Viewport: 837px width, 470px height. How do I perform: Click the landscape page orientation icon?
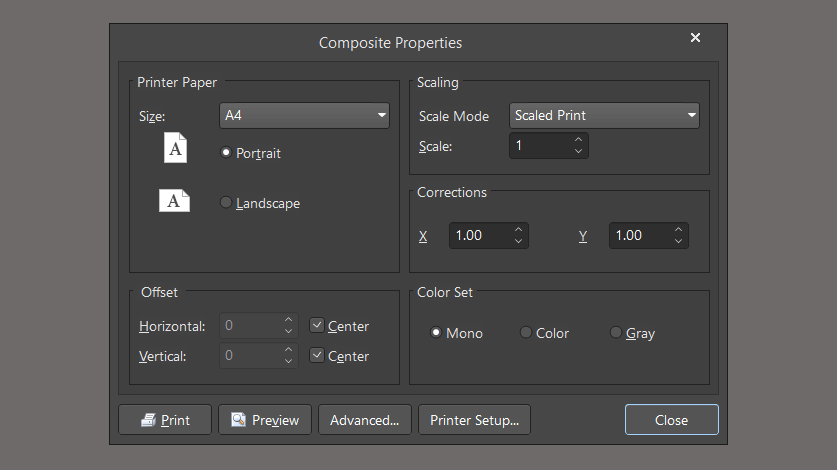(x=174, y=200)
